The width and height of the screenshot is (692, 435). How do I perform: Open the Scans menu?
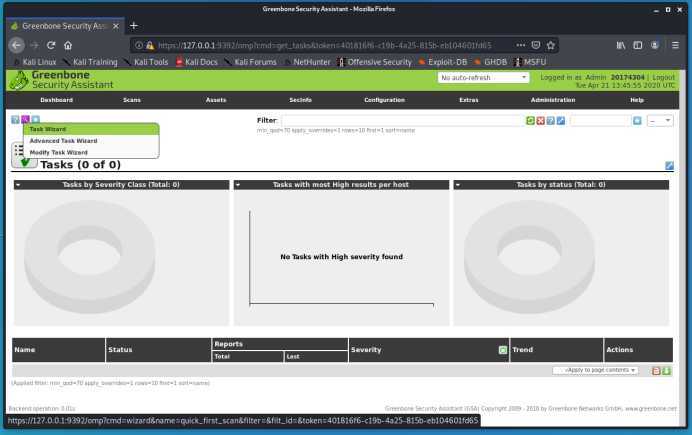(x=132, y=100)
